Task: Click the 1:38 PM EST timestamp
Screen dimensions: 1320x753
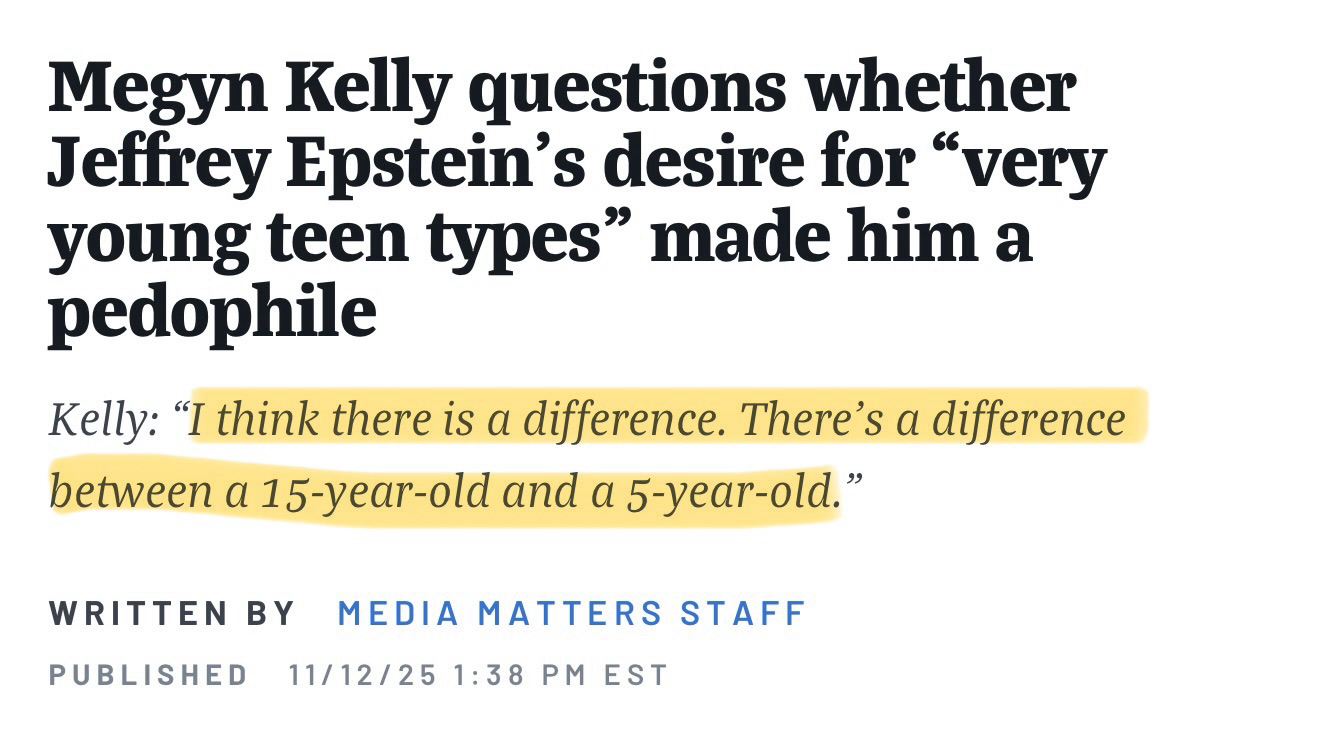Action: point(561,675)
